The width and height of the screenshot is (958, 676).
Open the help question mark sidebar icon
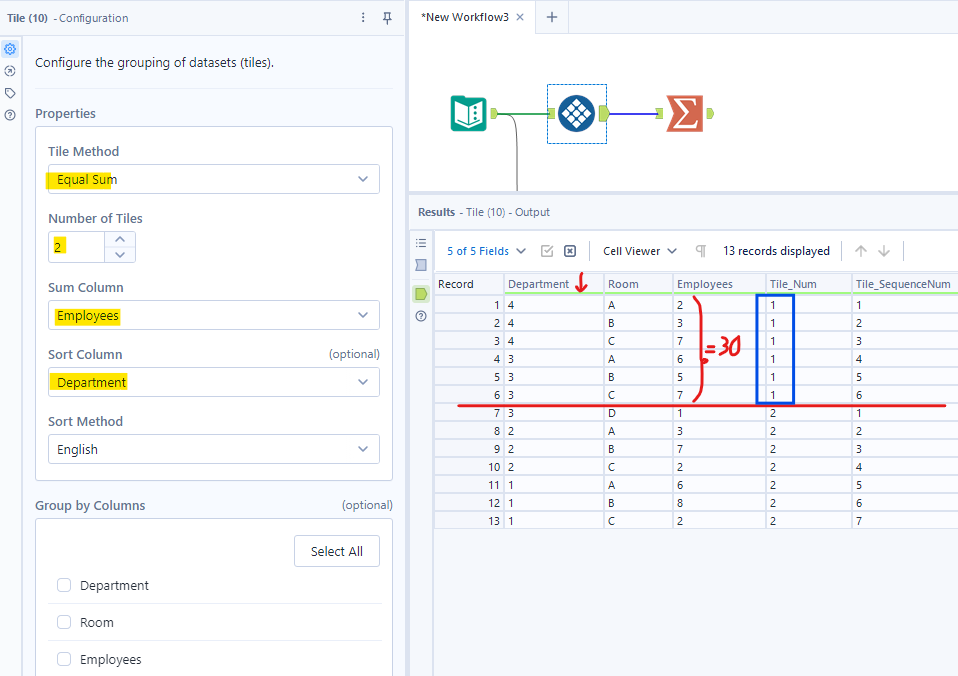pos(10,115)
